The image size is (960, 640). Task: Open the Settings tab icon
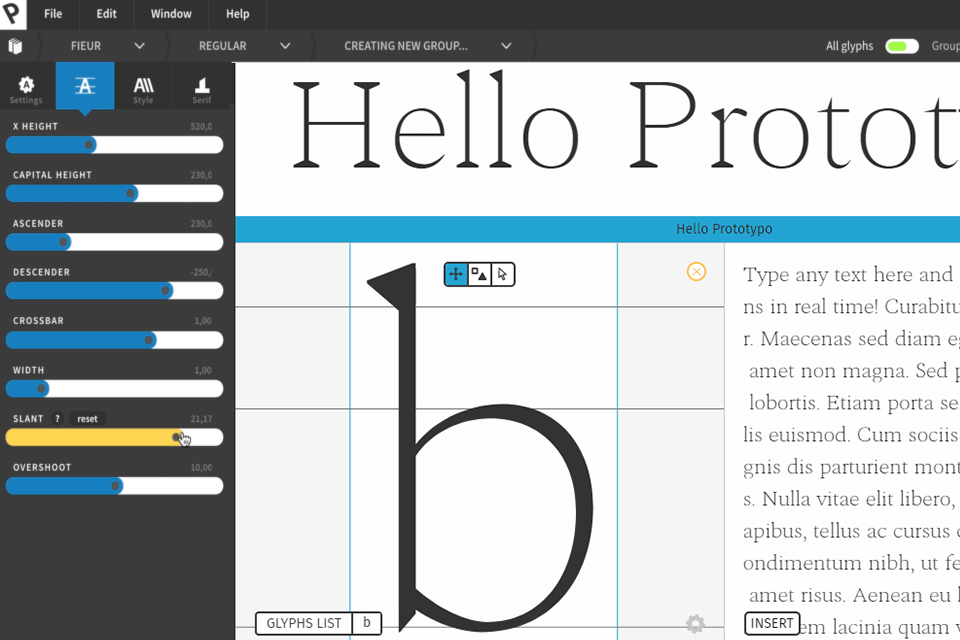(26, 89)
